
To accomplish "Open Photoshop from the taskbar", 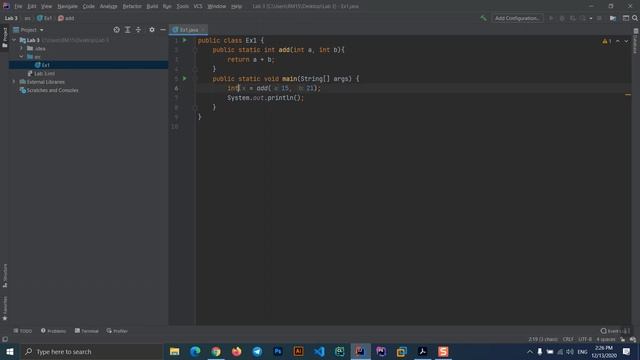I will (278, 351).
